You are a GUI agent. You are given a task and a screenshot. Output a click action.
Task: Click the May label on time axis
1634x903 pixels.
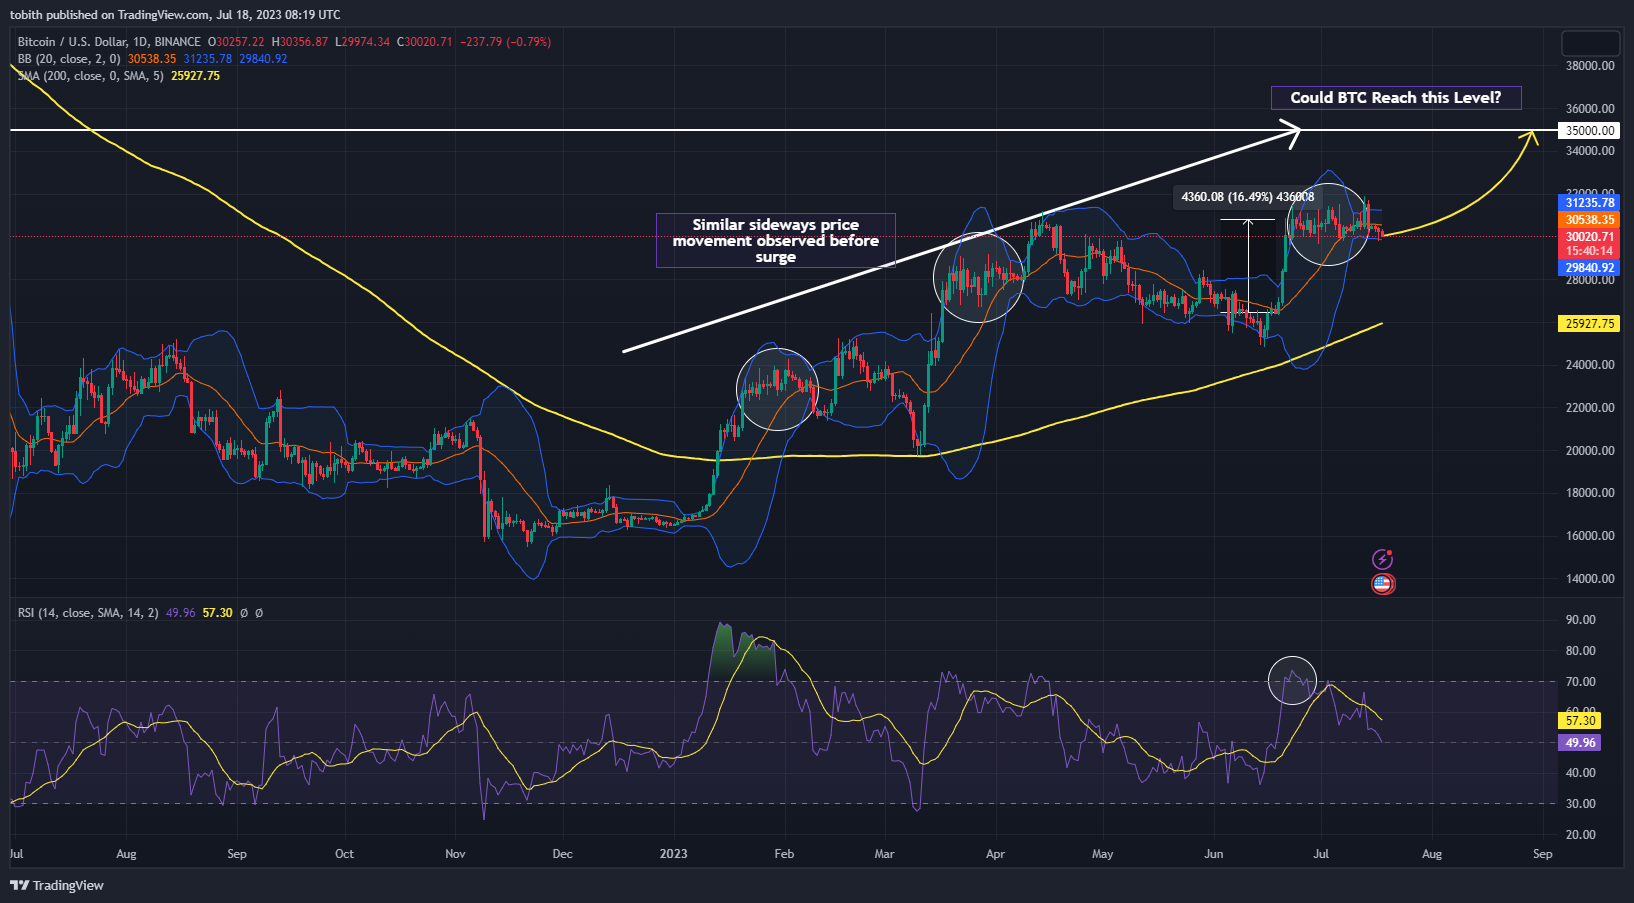(1102, 854)
